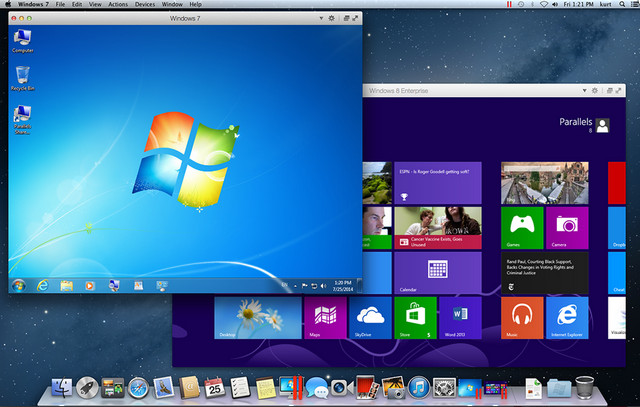Show hidden tray icons in Windows 7
This screenshot has height=407, width=640.
pyautogui.click(x=296, y=286)
